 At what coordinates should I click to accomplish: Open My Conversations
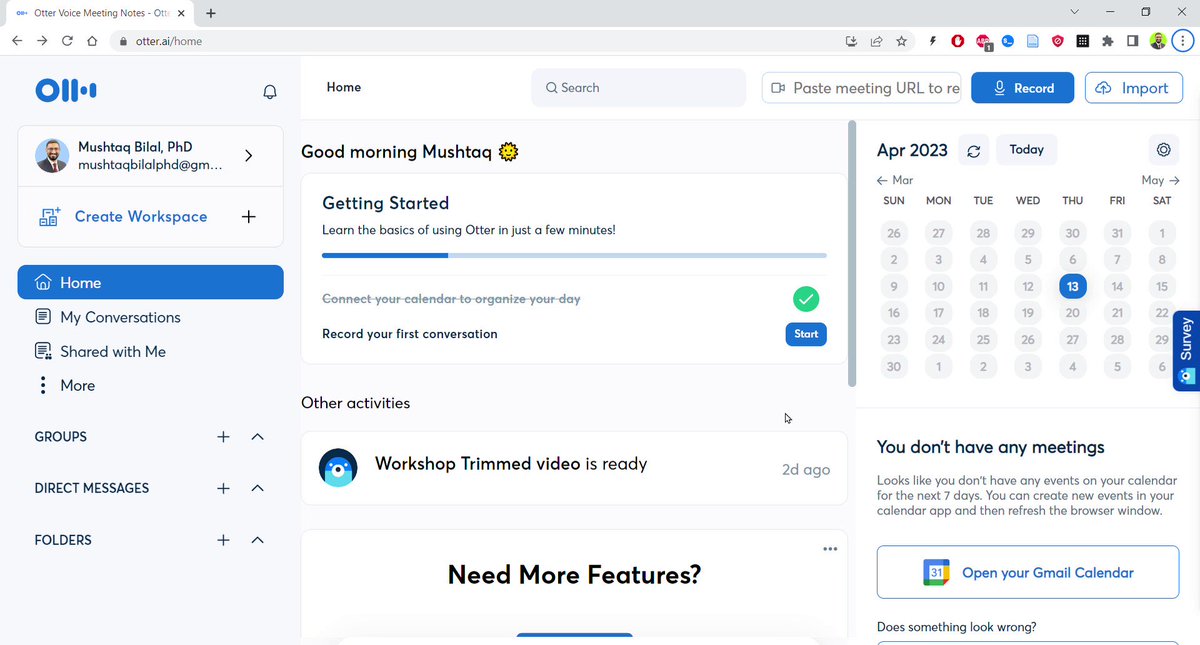[x=120, y=317]
